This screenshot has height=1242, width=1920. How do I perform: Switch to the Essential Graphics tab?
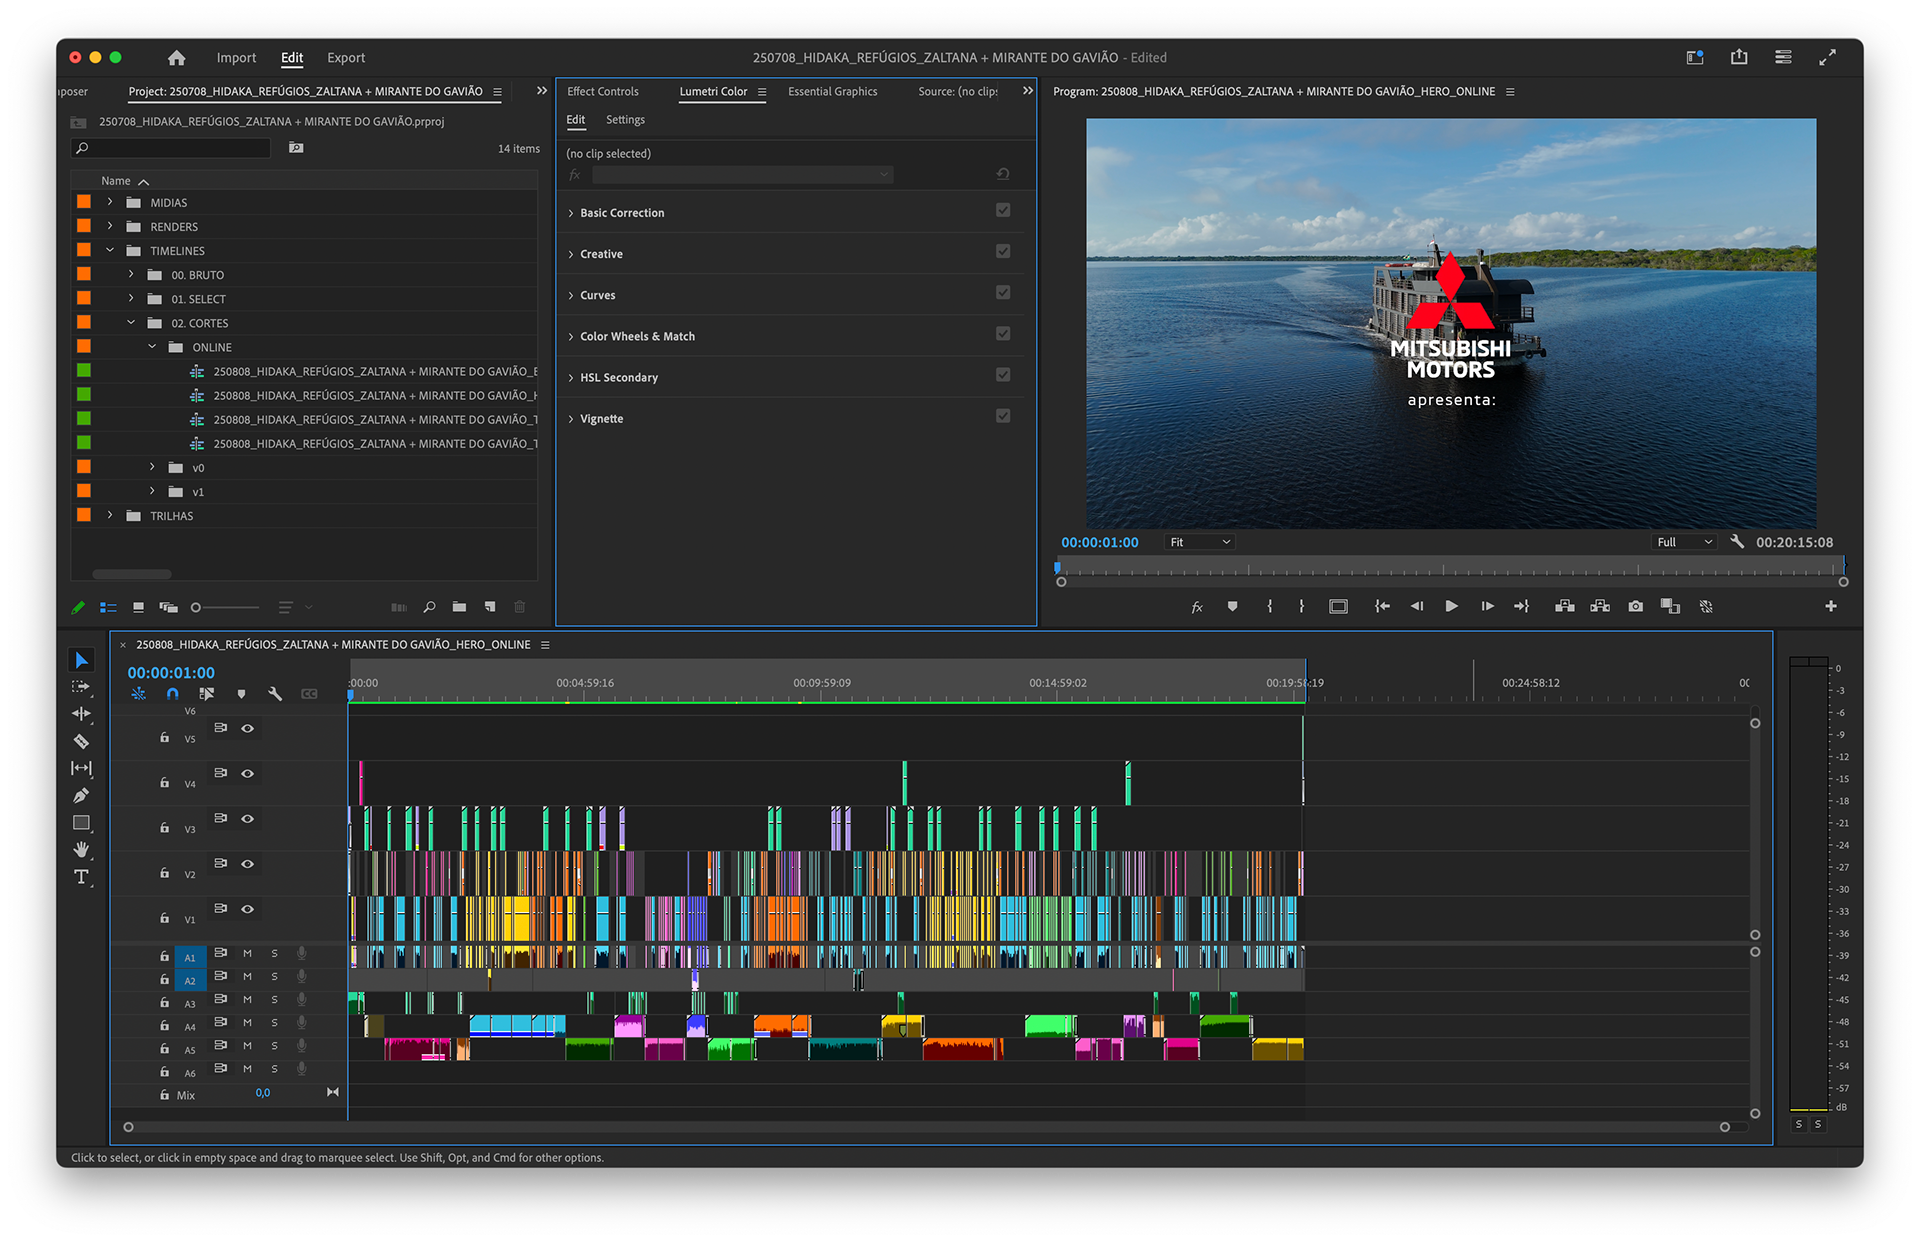[x=832, y=92]
